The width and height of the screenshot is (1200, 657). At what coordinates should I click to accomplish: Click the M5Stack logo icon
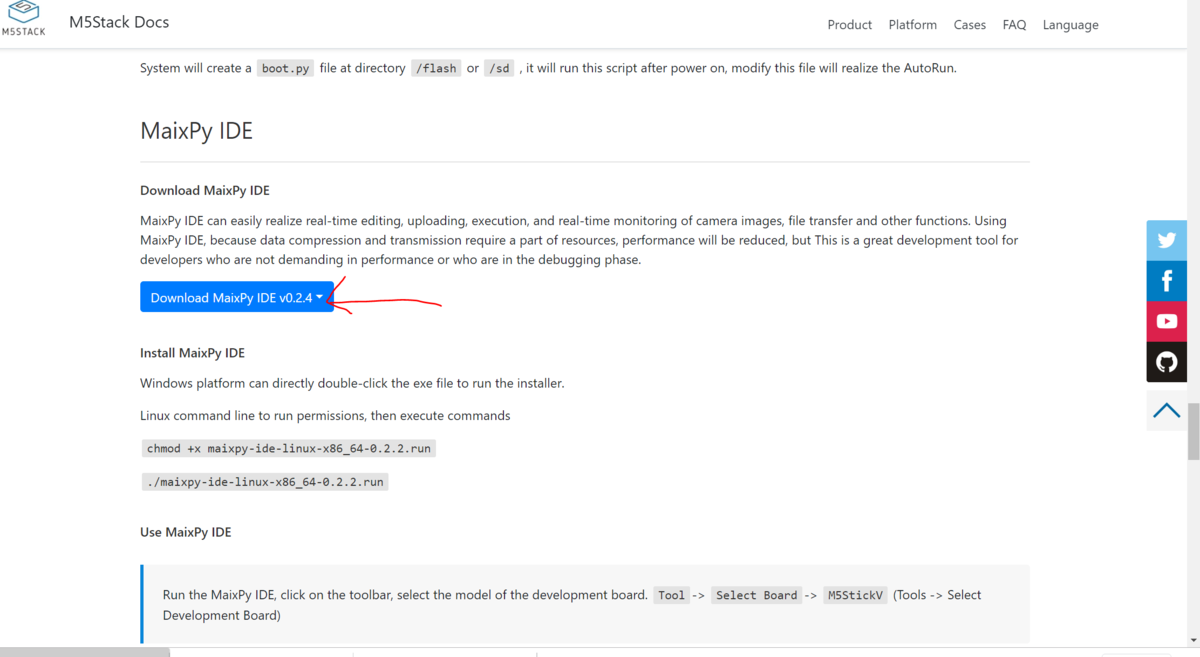[23, 19]
